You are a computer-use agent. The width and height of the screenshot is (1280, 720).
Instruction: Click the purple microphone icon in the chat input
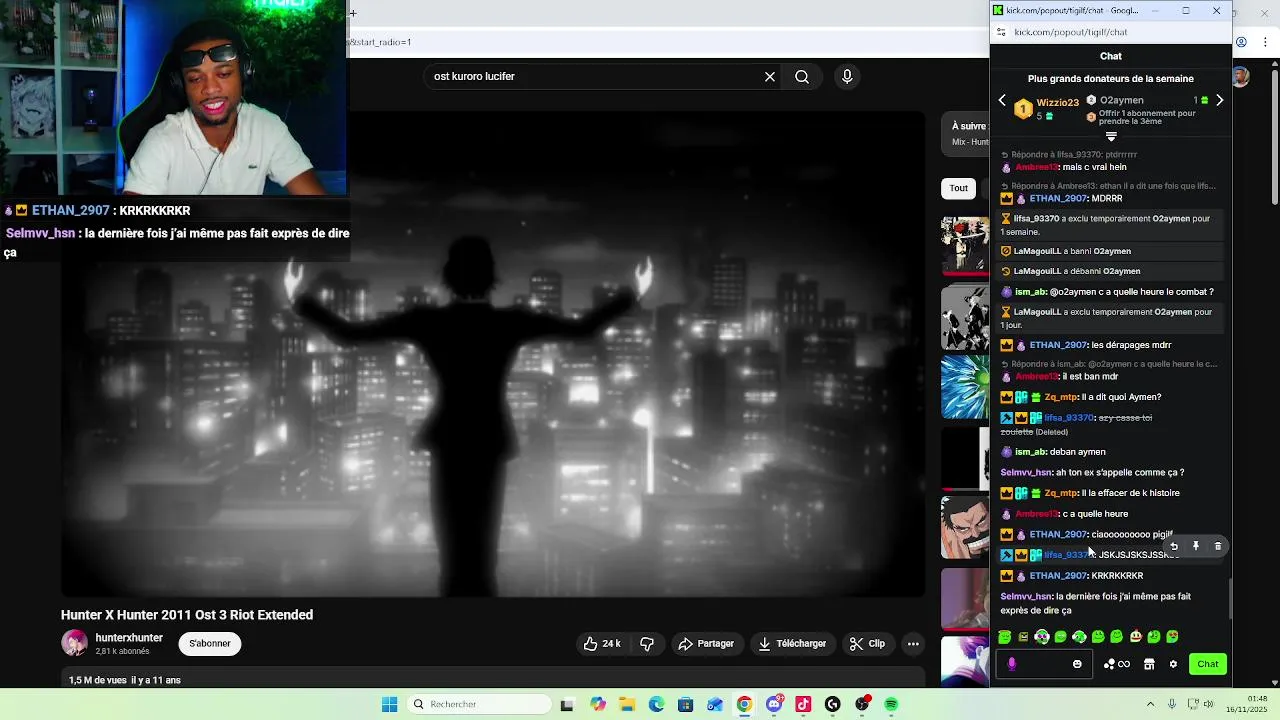[1012, 664]
